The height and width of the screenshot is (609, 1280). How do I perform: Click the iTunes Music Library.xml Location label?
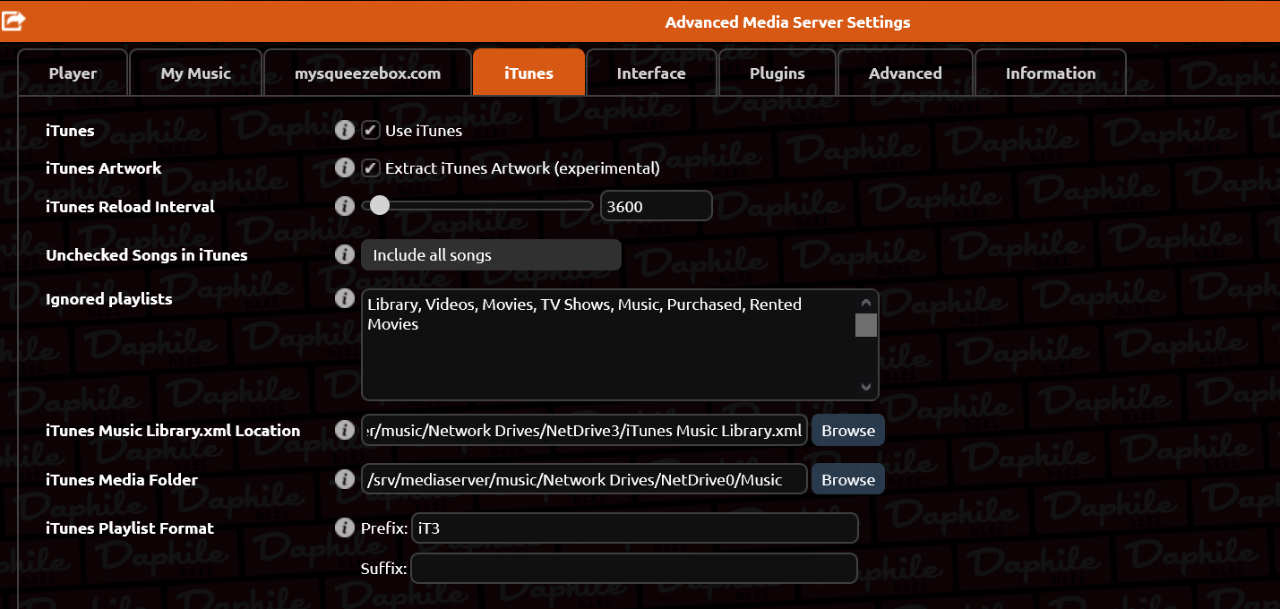coord(173,431)
